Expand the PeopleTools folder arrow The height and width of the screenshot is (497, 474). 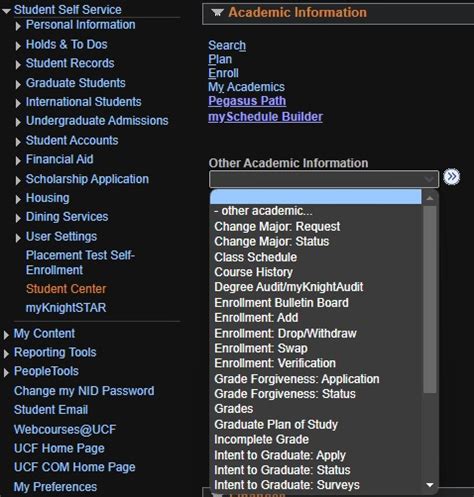pyautogui.click(x=6, y=373)
